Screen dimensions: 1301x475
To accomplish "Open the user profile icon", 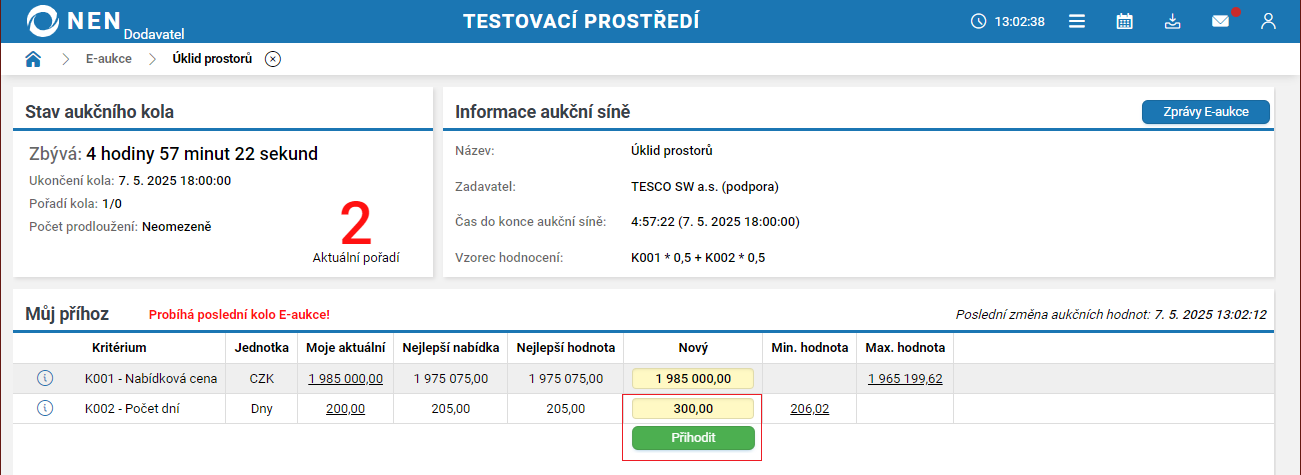I will (x=1268, y=21).
